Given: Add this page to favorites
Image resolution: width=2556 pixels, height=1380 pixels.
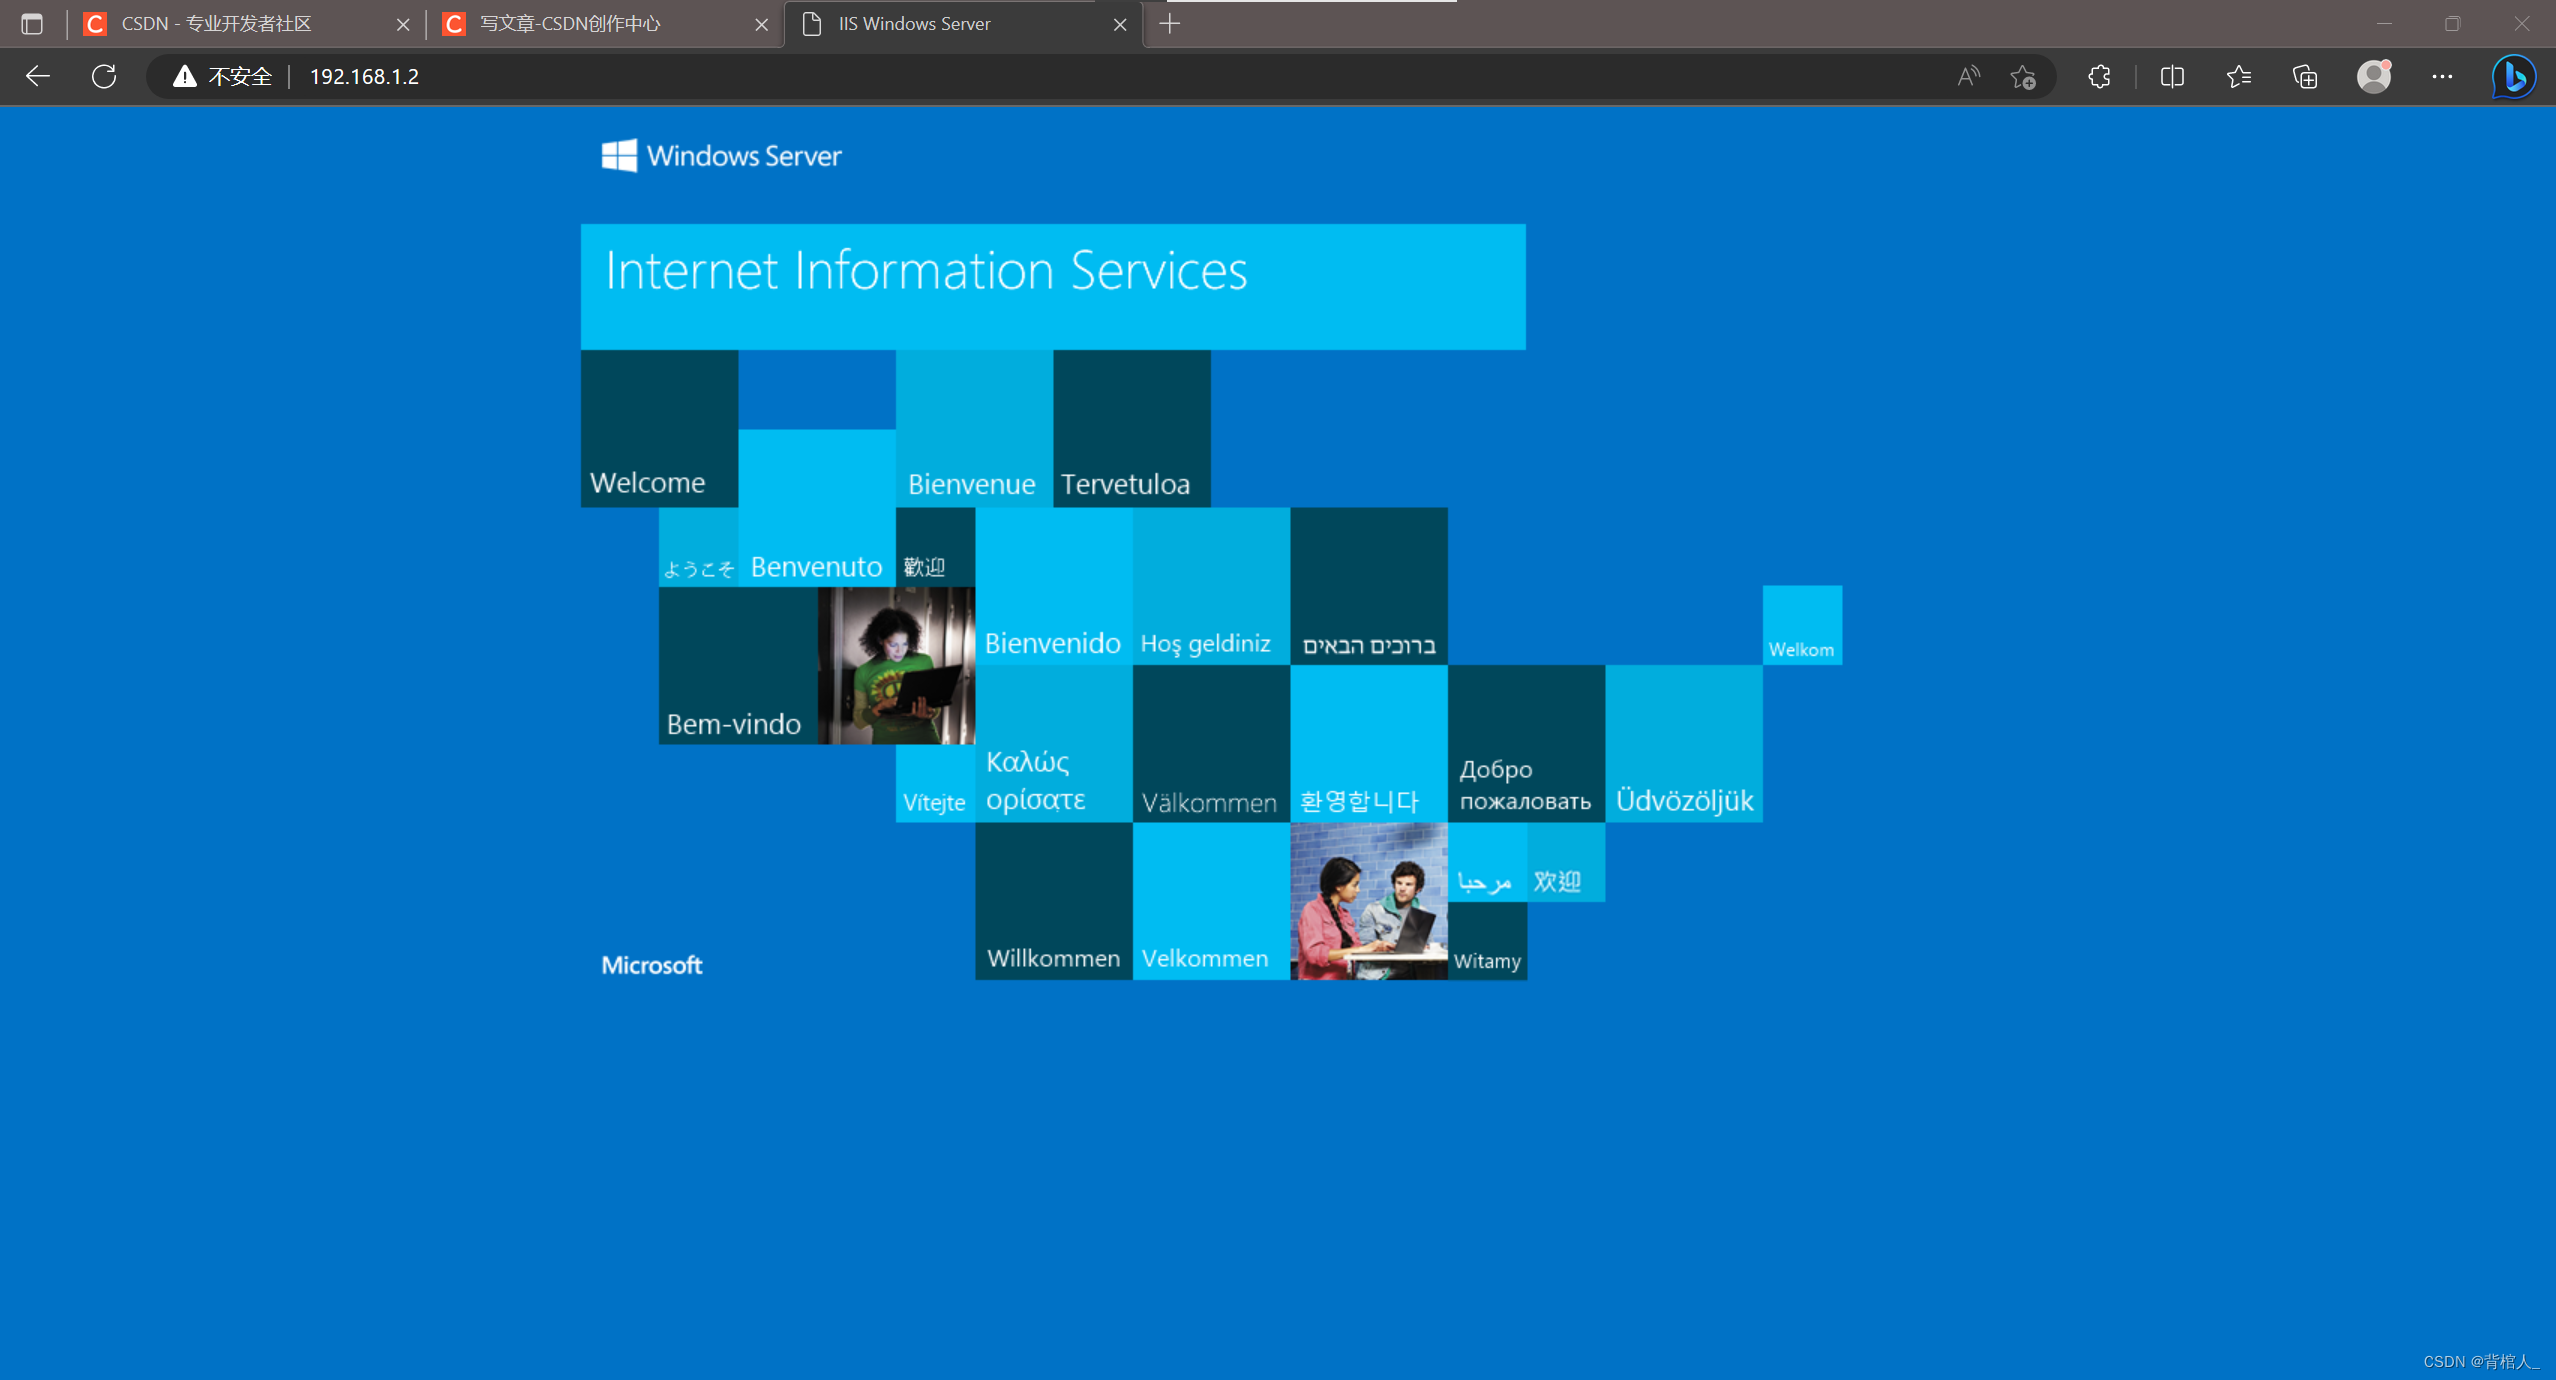Looking at the screenshot, I should point(2023,76).
